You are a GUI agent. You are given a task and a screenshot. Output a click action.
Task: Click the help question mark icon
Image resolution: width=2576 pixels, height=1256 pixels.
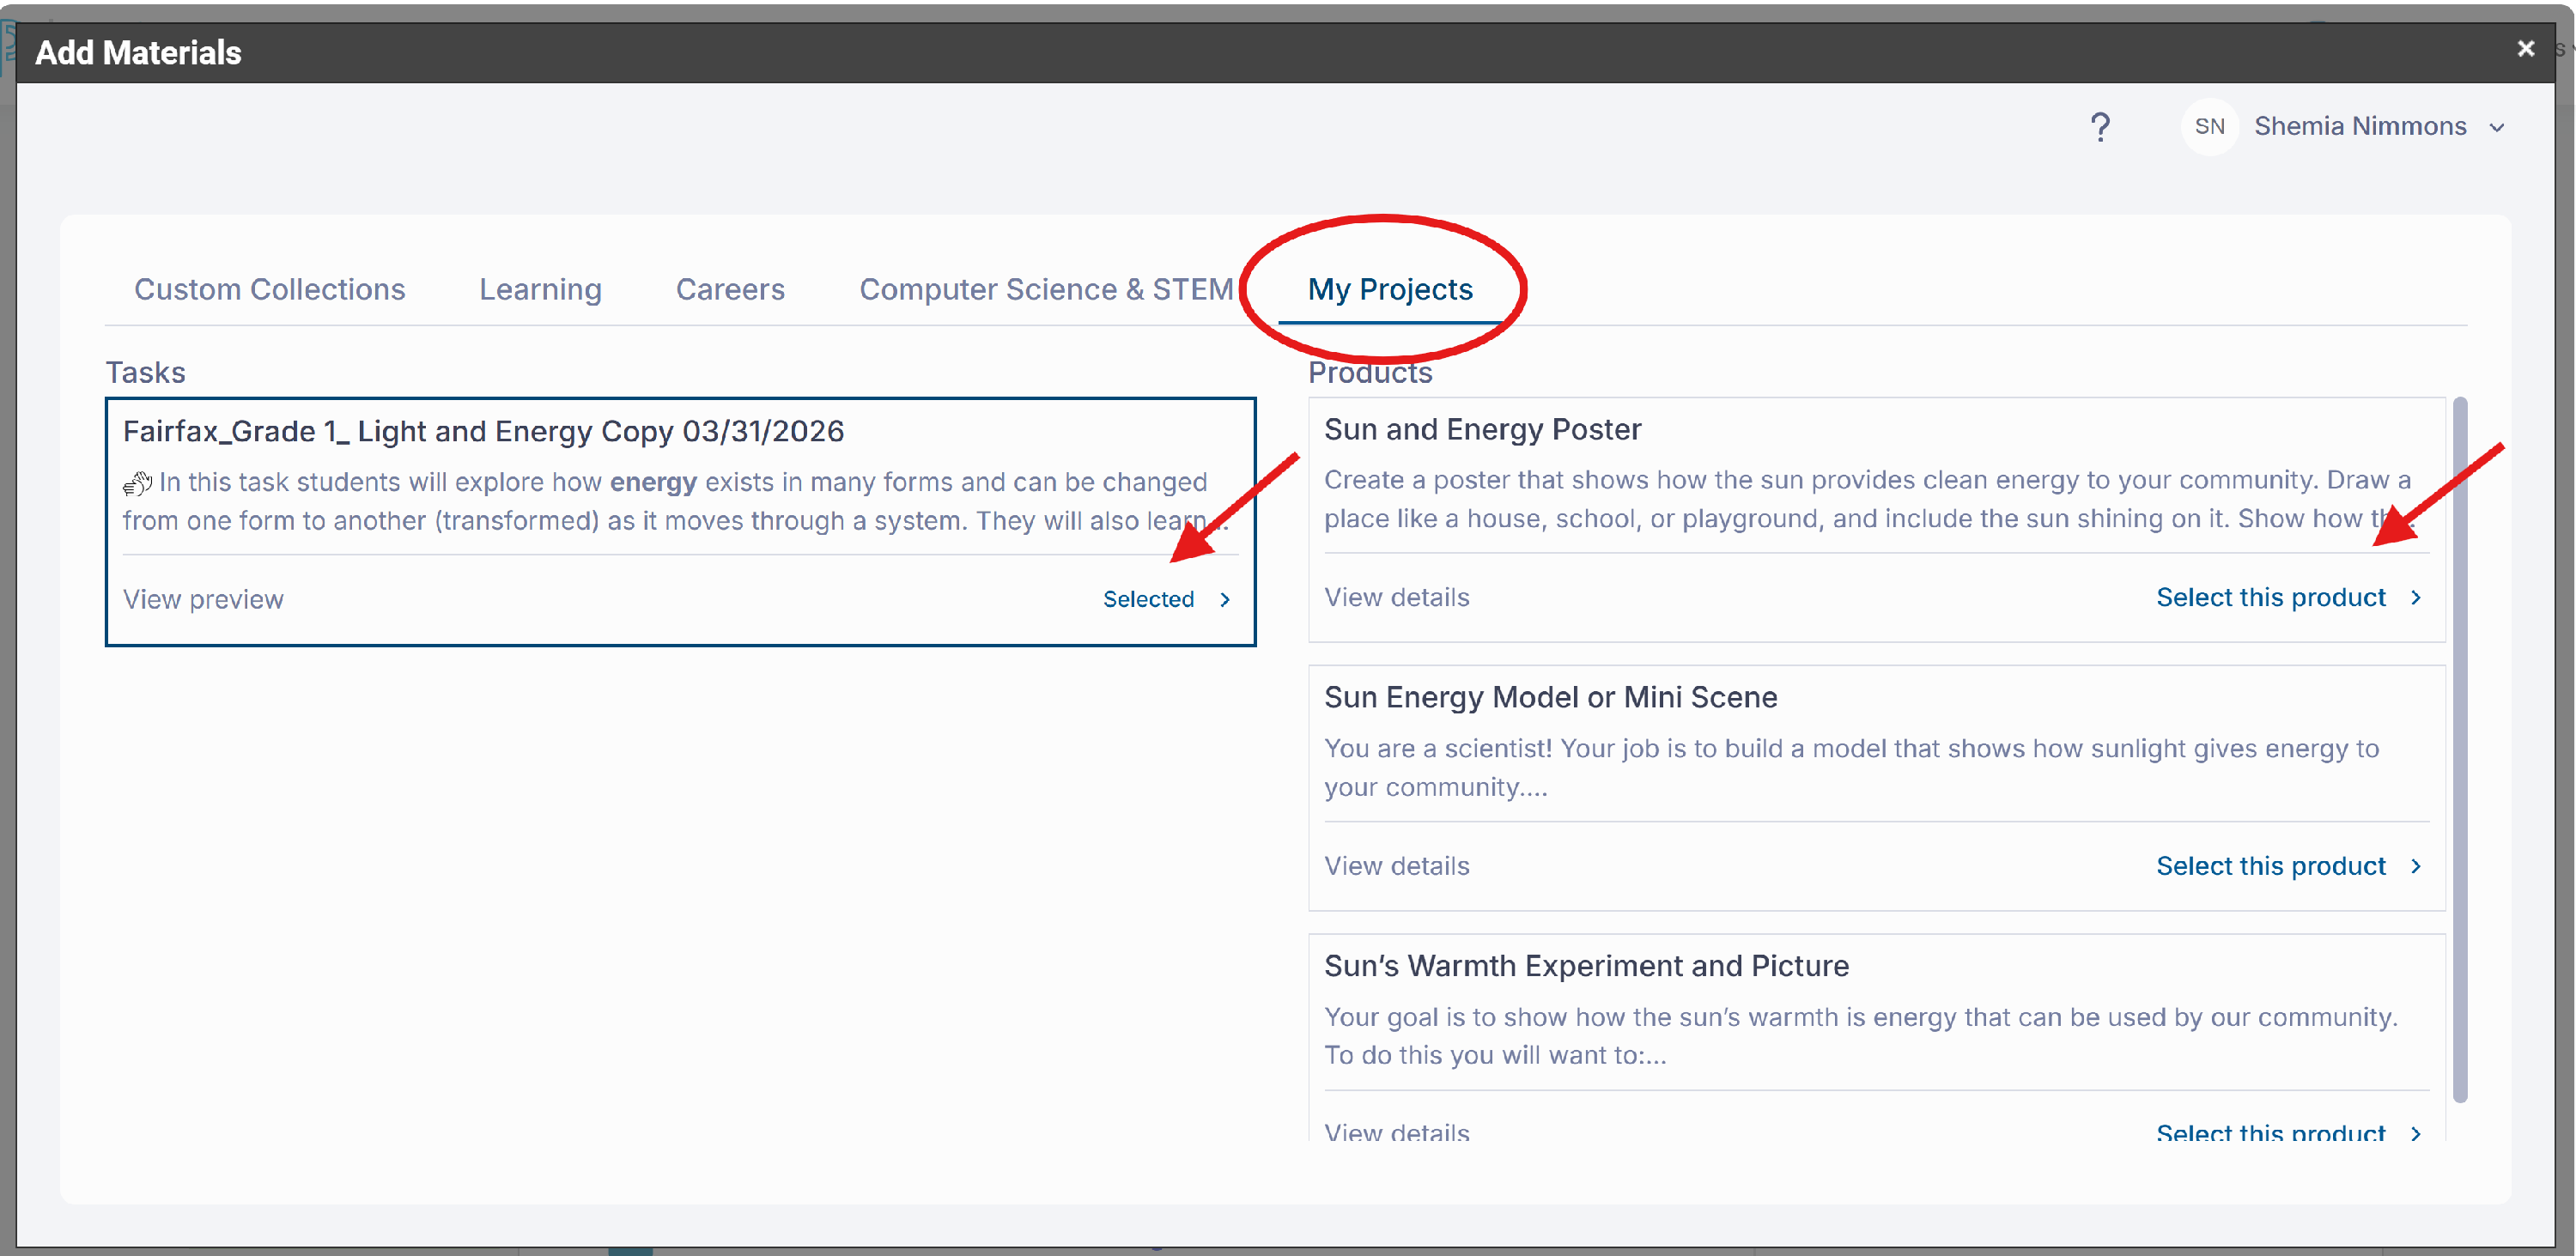(2100, 127)
